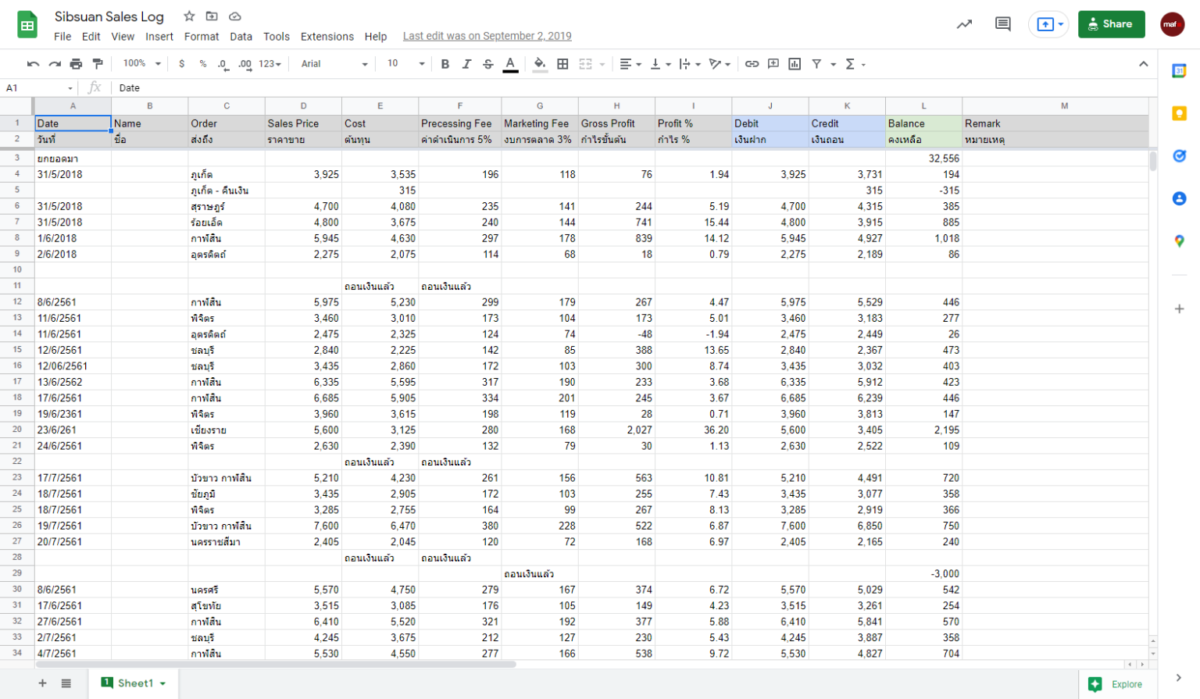This screenshot has height=699, width=1200.
Task: Open the horizontal align dropdown arrow
Action: (638, 63)
